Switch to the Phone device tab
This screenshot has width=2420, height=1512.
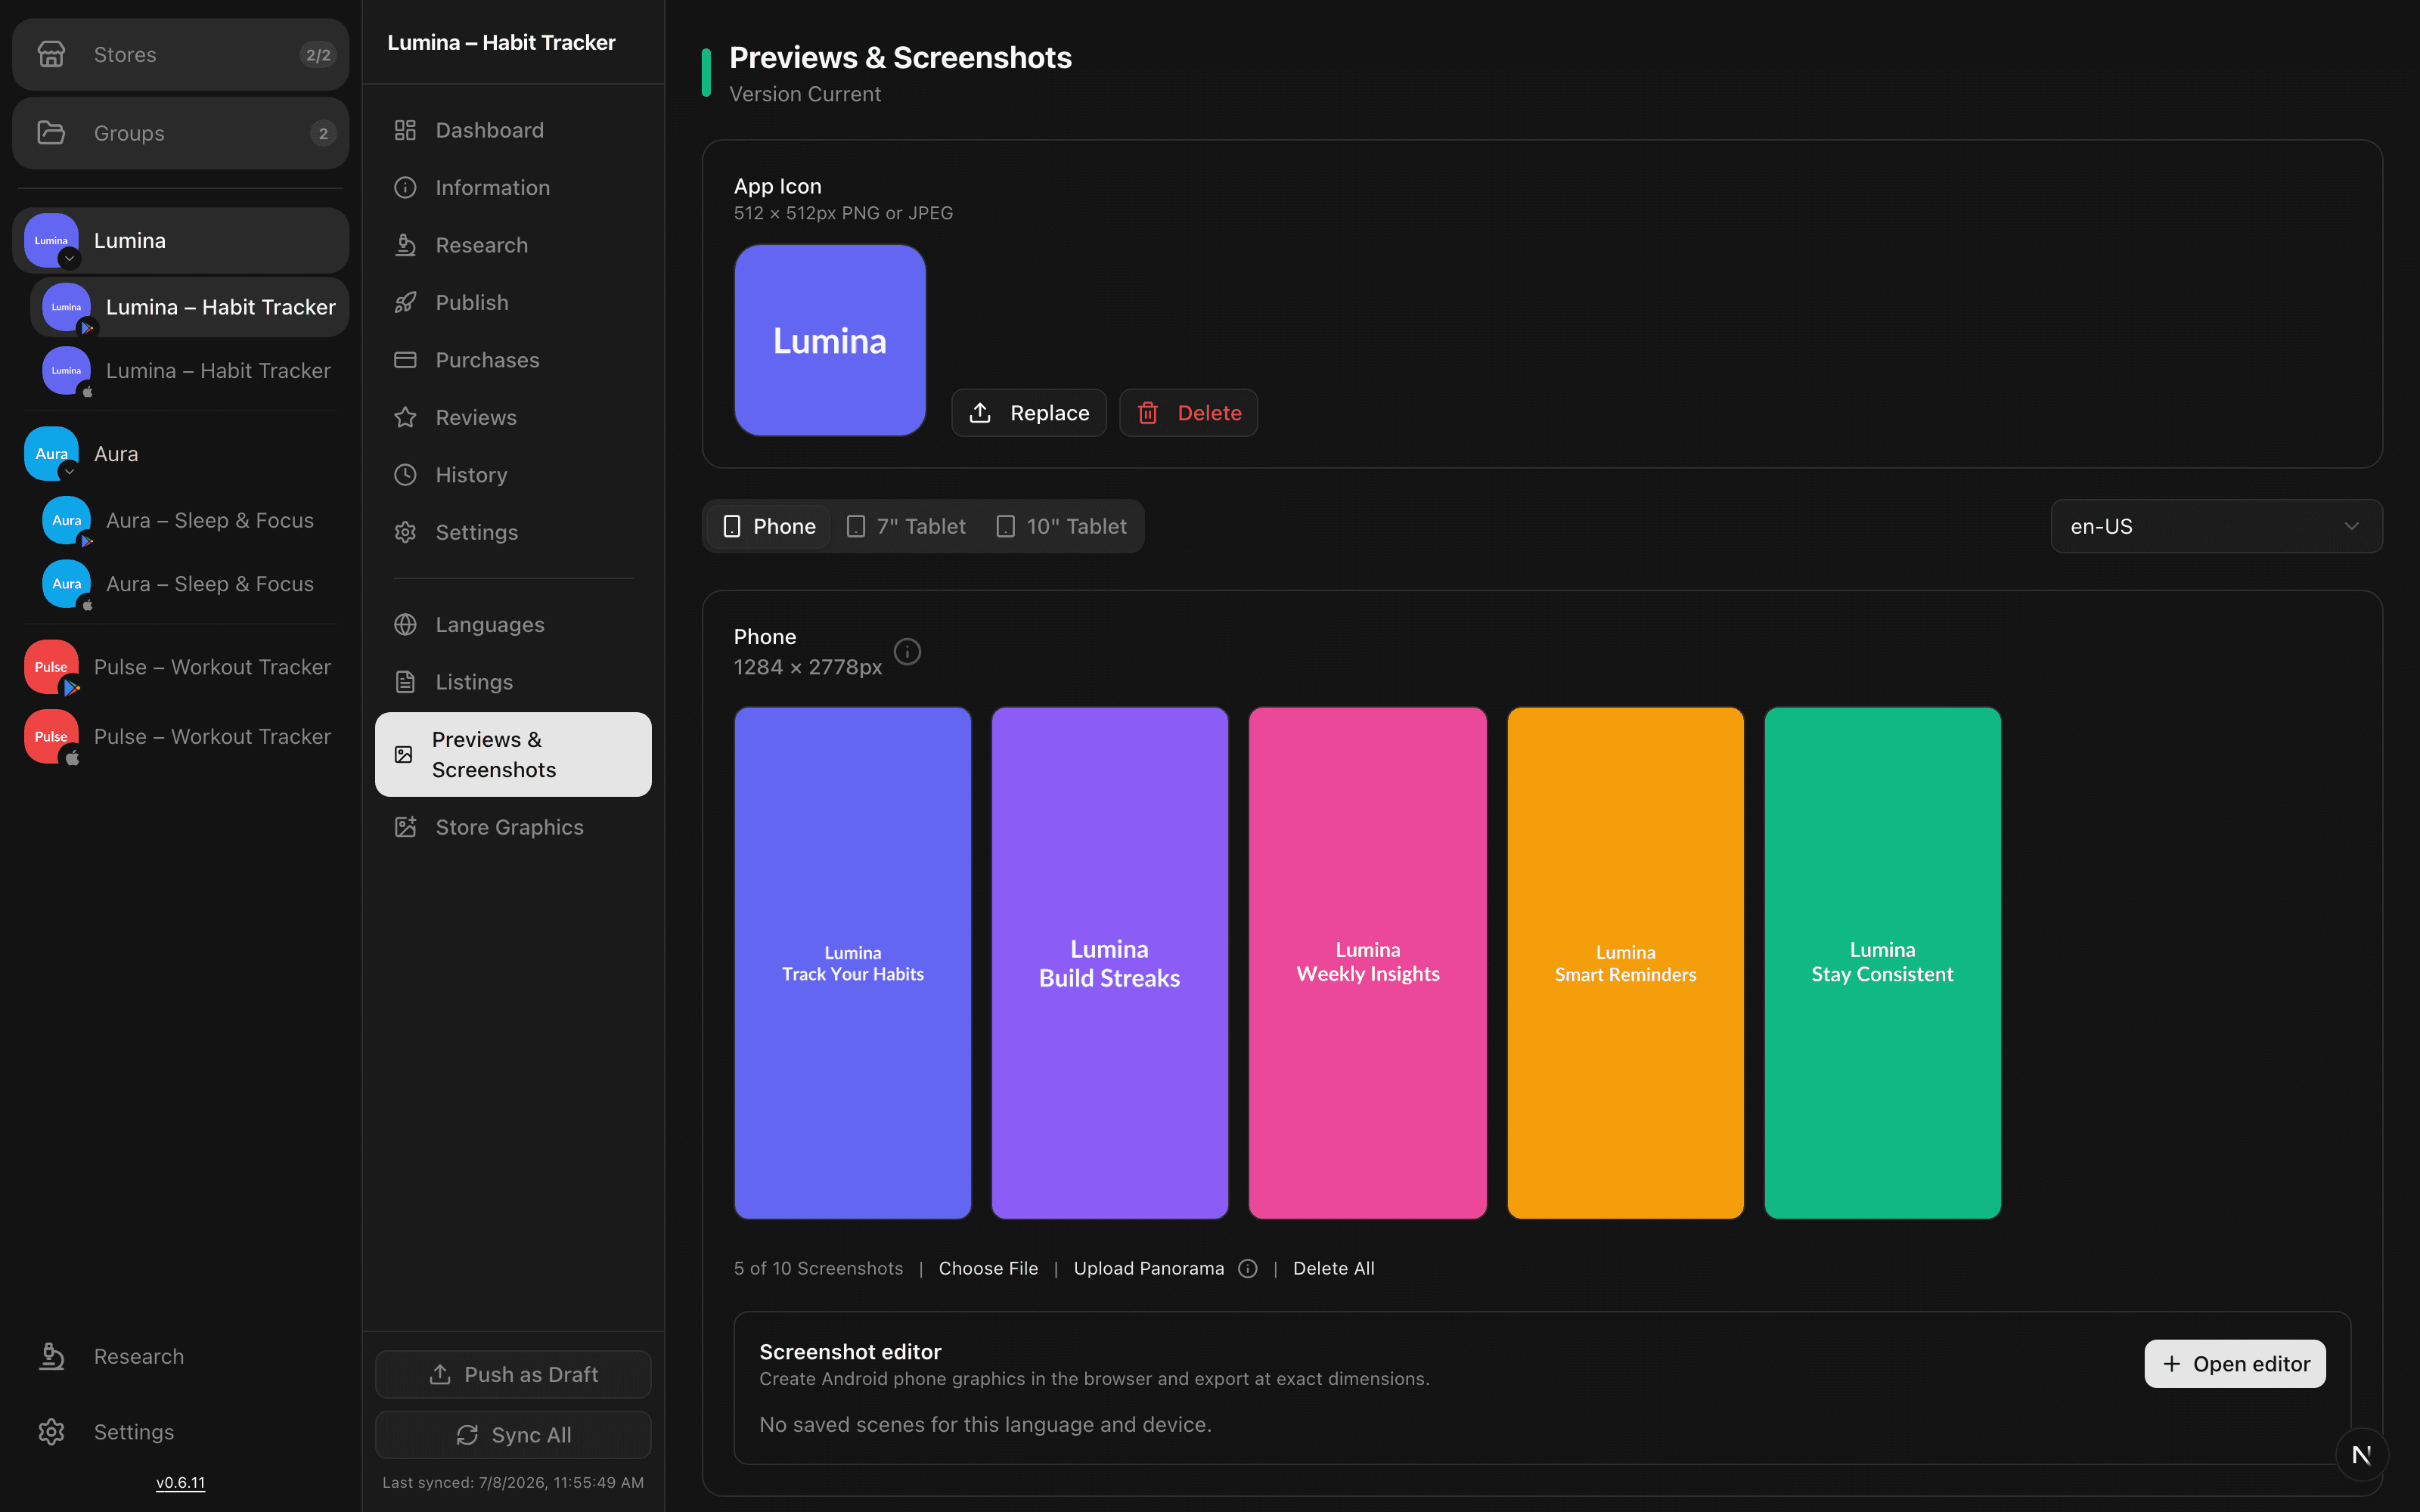pos(769,526)
